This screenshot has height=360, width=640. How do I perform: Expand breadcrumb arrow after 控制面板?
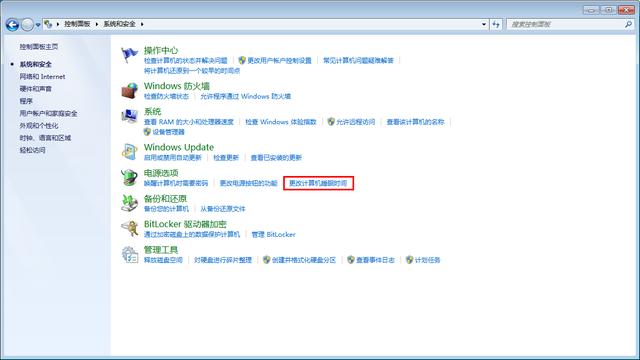click(97, 24)
